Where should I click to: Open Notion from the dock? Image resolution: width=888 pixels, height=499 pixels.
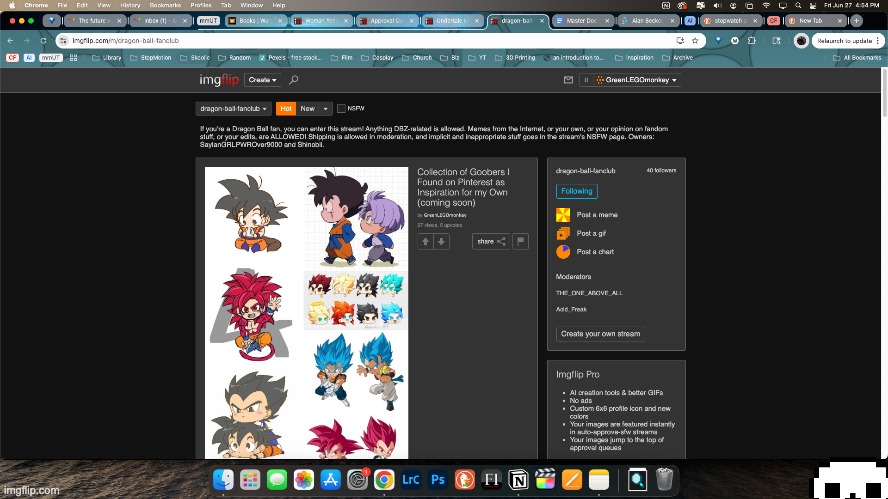click(518, 480)
